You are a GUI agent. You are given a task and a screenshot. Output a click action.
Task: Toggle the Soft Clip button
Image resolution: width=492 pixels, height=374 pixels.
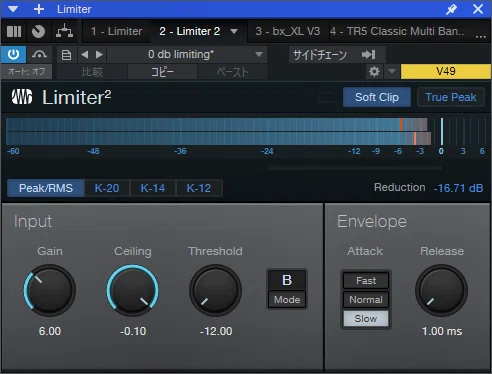(377, 97)
